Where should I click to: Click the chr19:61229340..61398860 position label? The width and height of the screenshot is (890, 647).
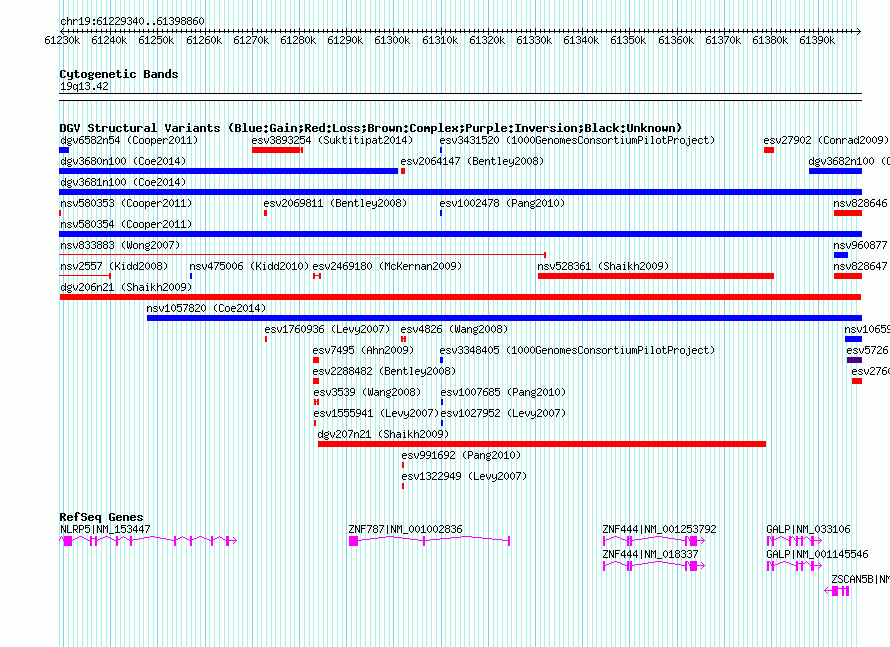click(x=132, y=21)
